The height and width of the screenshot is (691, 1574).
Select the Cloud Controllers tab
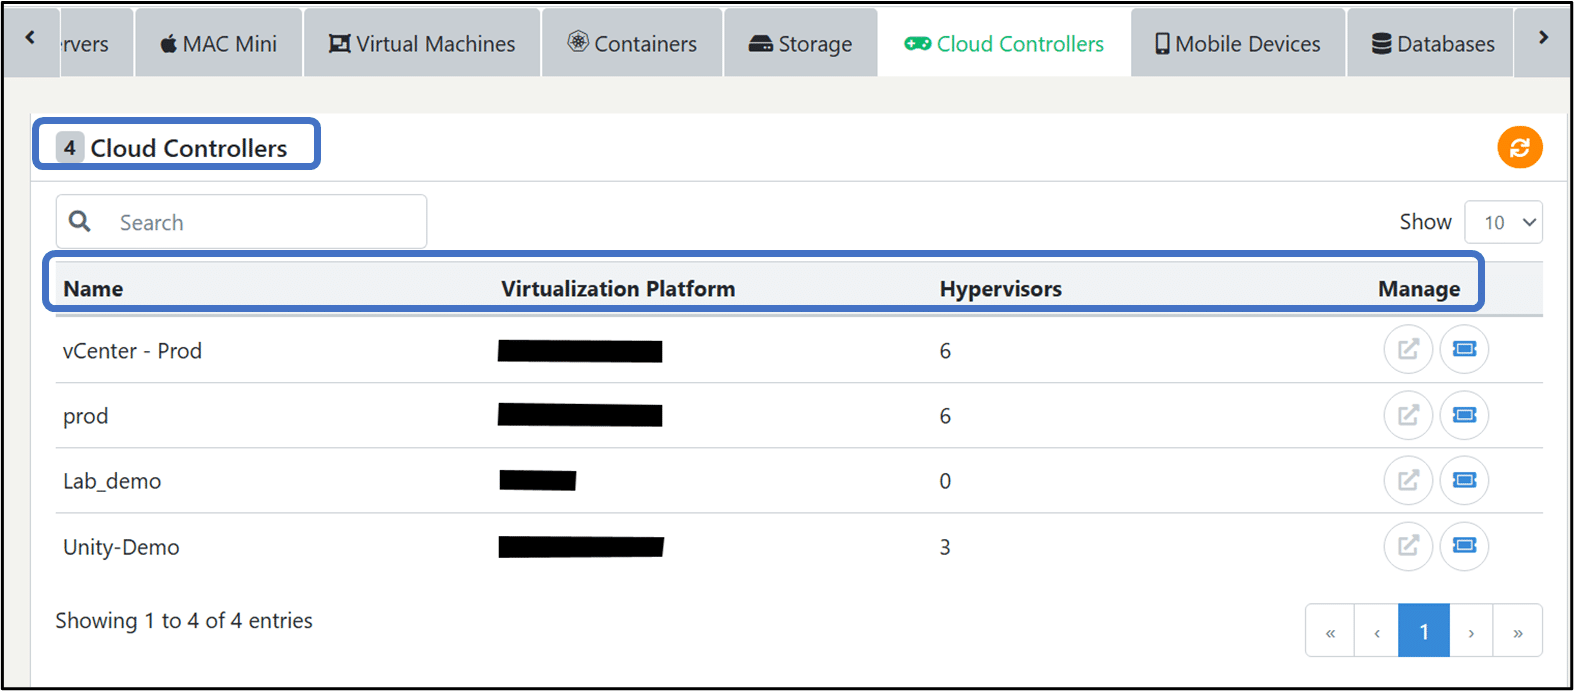pos(1005,43)
